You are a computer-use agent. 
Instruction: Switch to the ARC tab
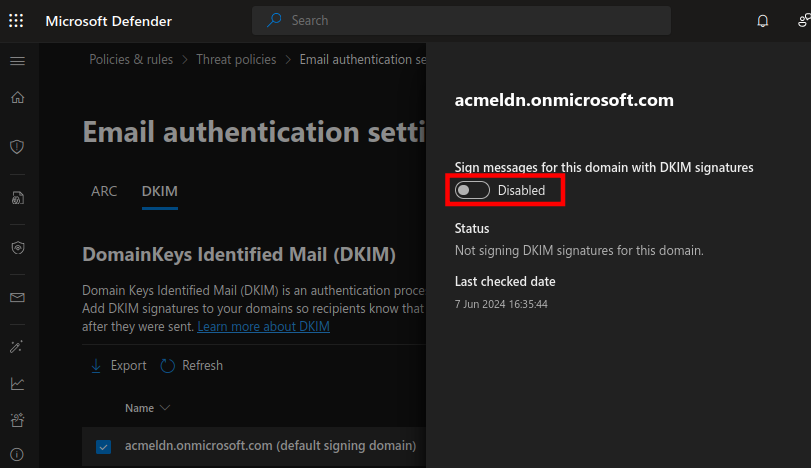(x=104, y=191)
